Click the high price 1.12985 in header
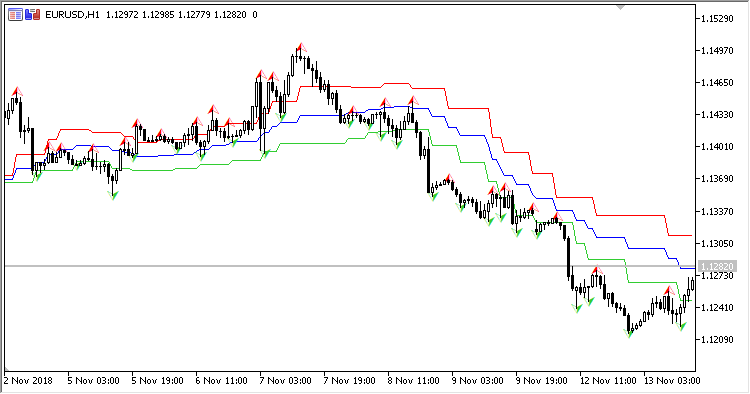Image resolution: width=750 pixels, height=394 pixels. click(x=158, y=15)
